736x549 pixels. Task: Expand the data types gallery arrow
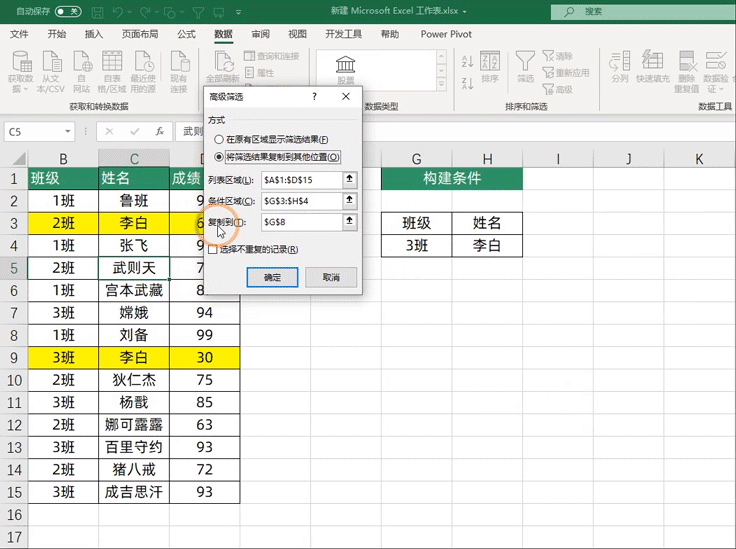pos(441,84)
